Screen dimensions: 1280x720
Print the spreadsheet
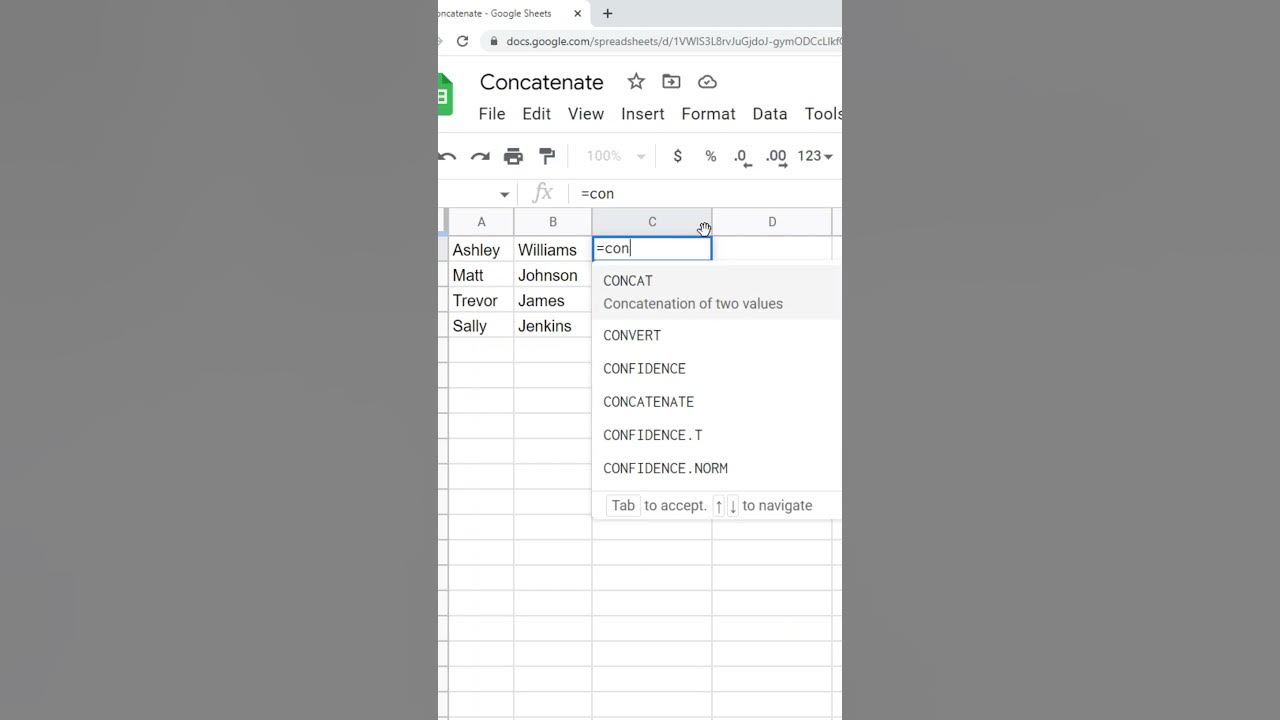(513, 156)
